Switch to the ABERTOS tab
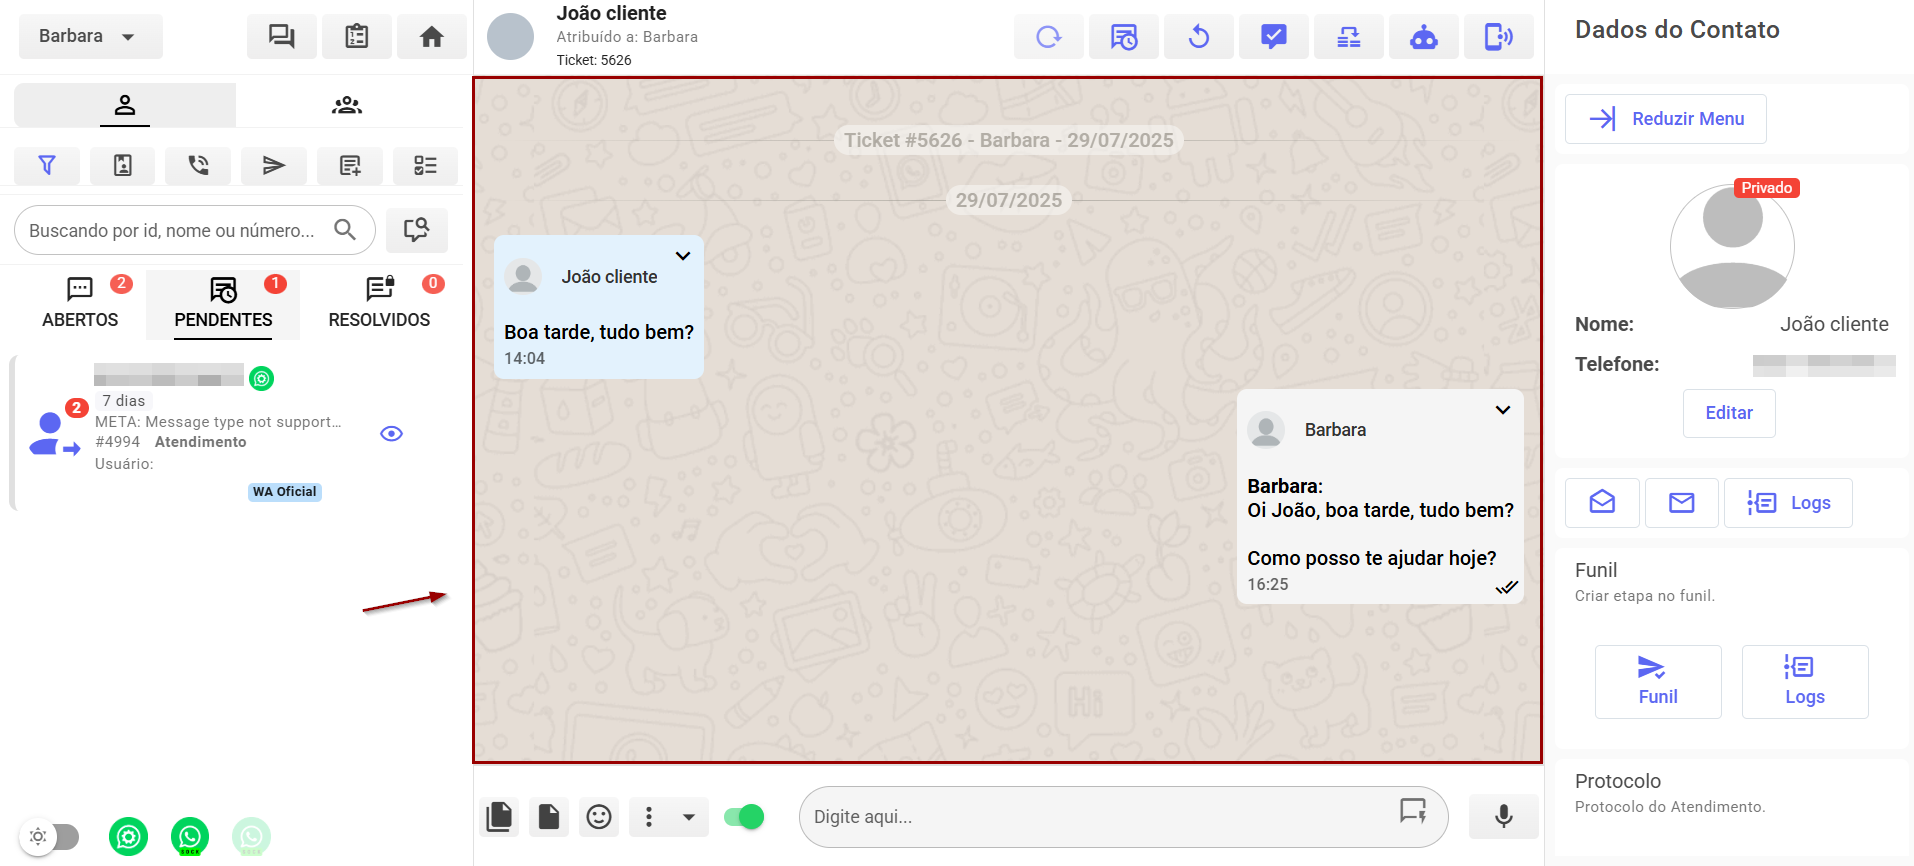 coord(80,304)
